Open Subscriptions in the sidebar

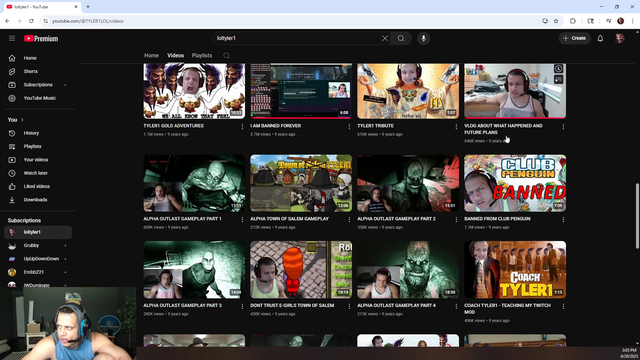click(x=38, y=85)
